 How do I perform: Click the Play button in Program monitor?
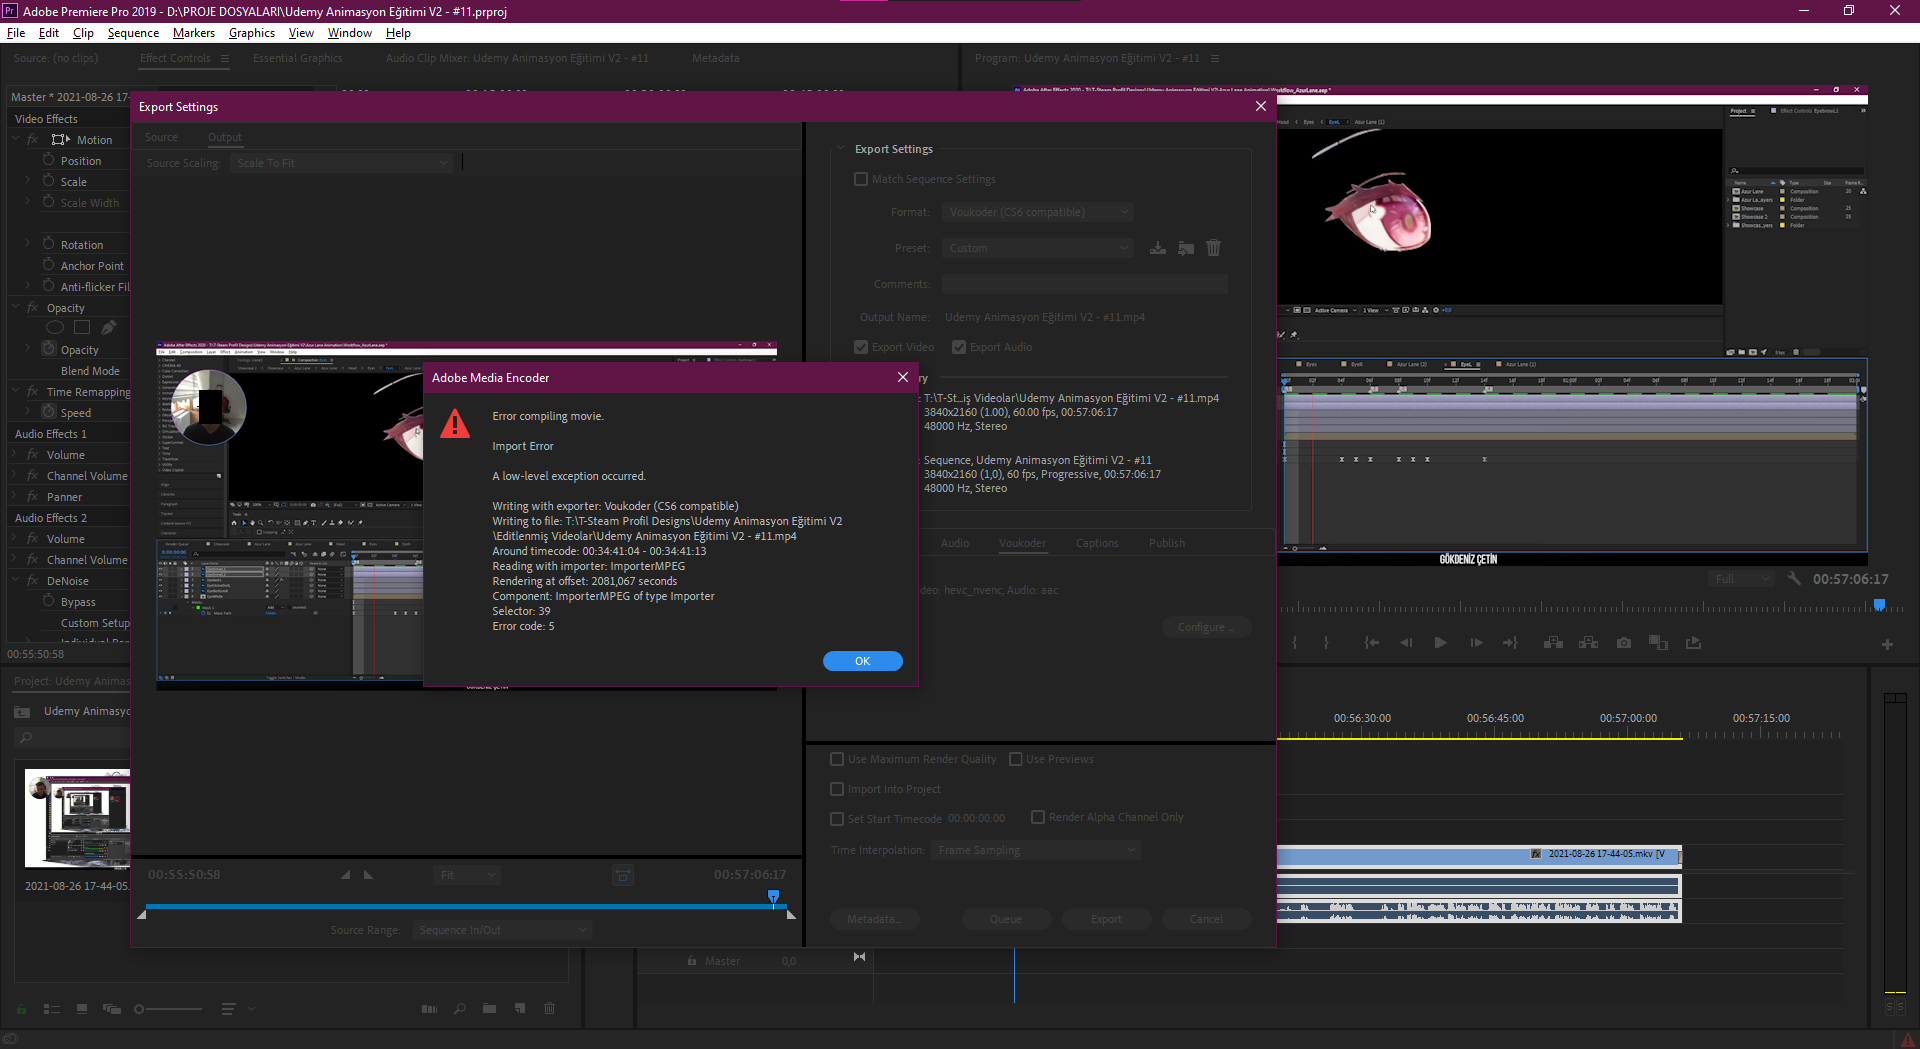(1440, 643)
